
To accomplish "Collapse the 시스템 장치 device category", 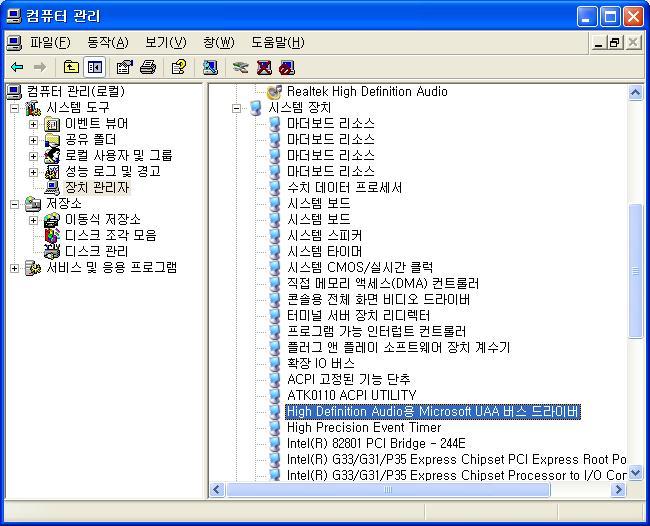I will point(236,109).
